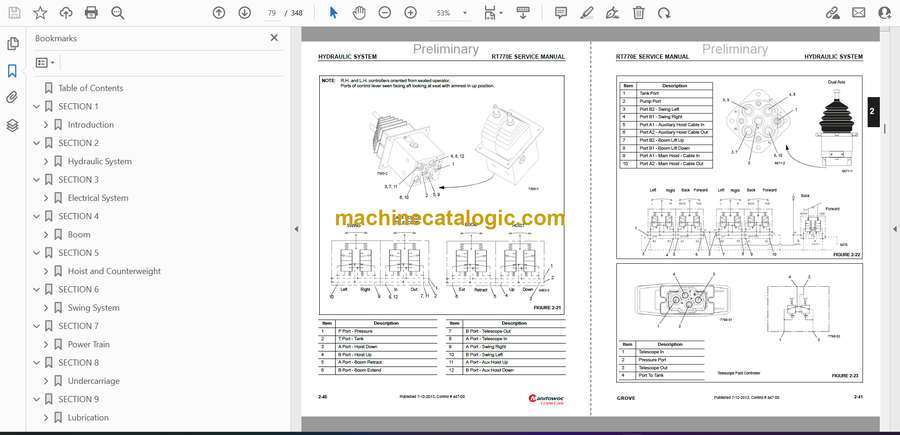Click the share link icon

pos(833,13)
